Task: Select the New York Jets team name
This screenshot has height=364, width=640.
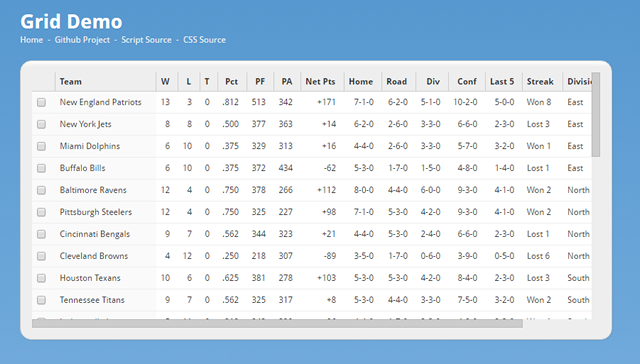Action: tap(85, 124)
